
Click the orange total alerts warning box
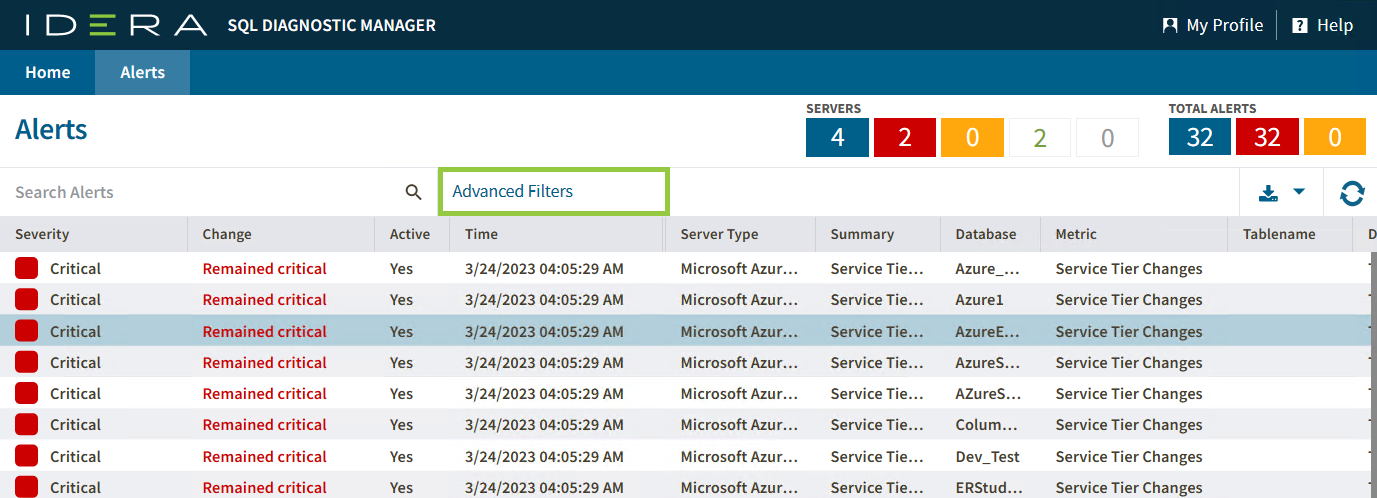[1334, 137]
